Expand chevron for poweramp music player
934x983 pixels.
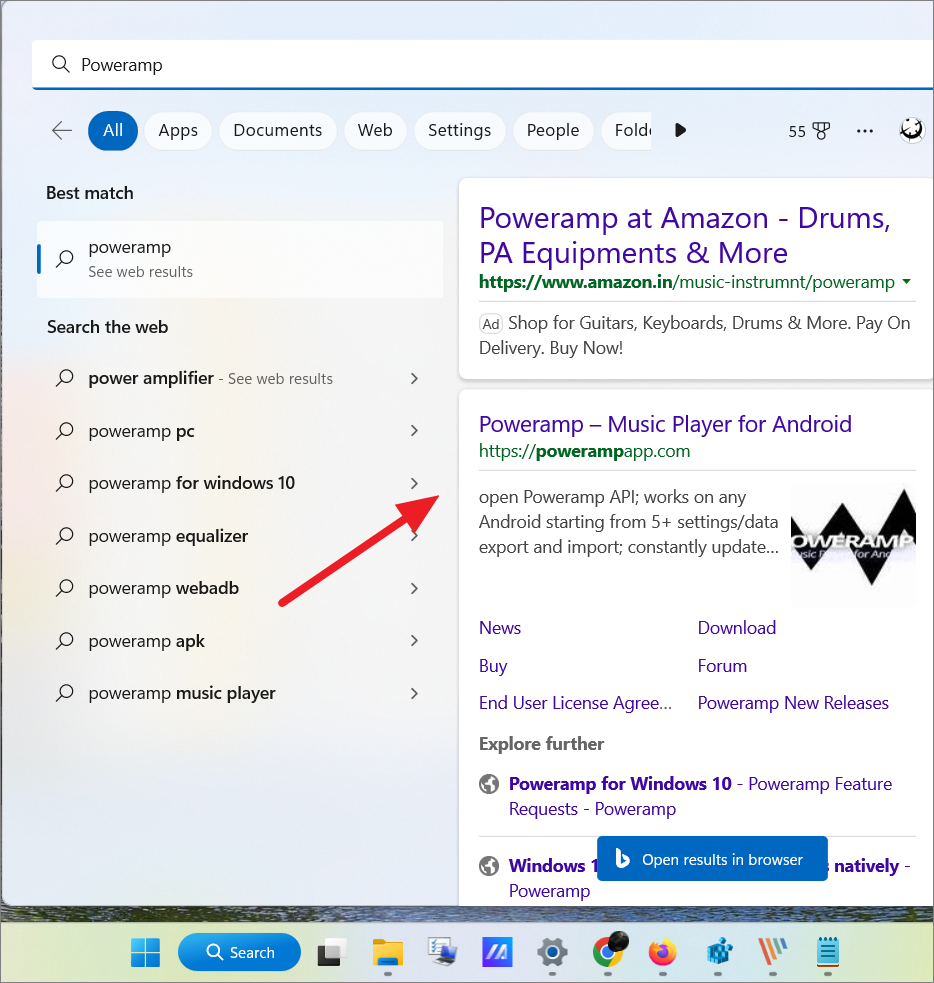tap(414, 693)
